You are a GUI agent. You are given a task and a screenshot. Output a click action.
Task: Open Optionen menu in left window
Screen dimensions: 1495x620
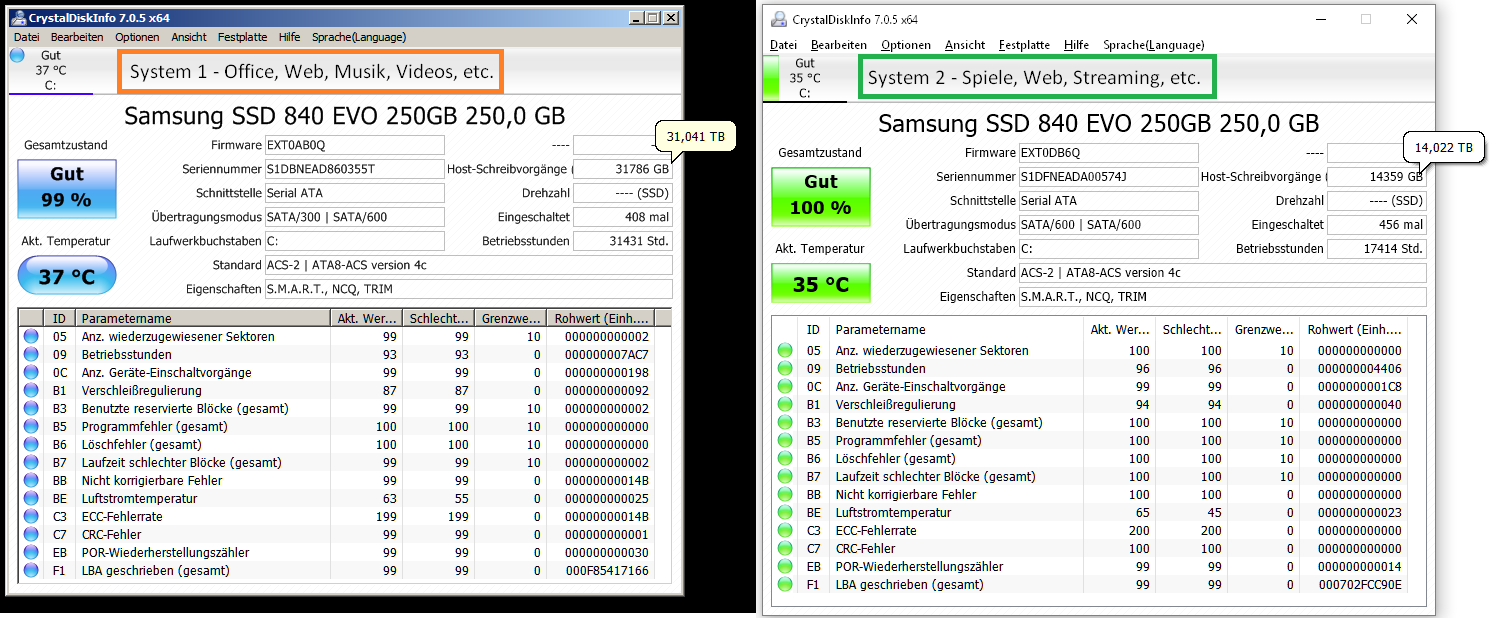[x=137, y=37]
